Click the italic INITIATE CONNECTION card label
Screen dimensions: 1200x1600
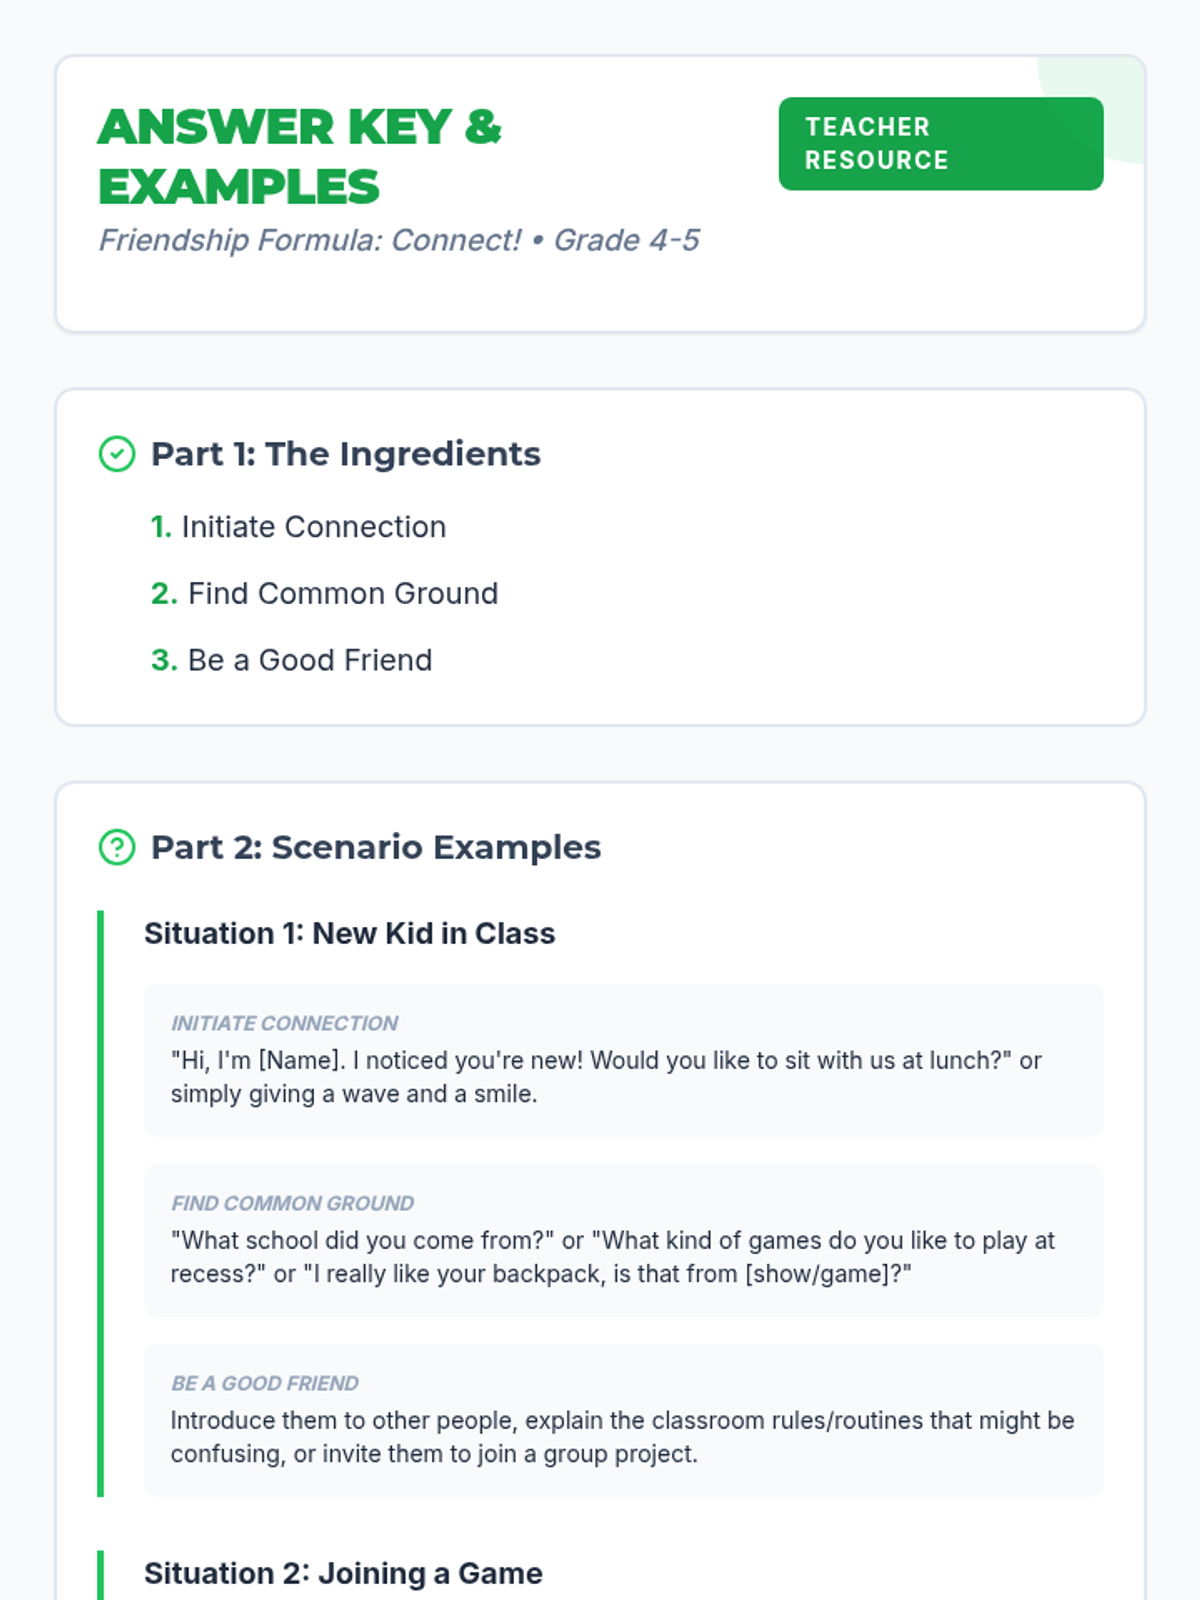(x=284, y=1023)
